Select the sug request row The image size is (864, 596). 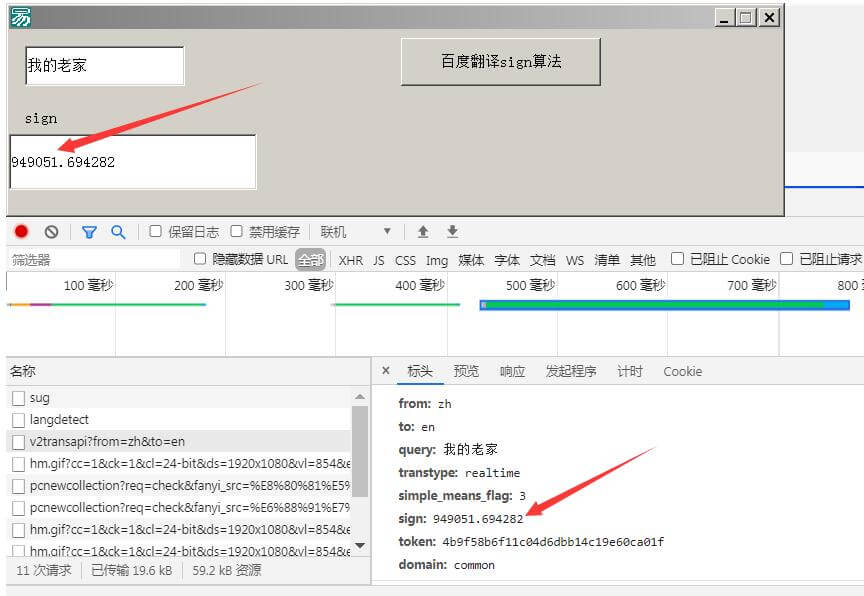pyautogui.click(x=179, y=398)
